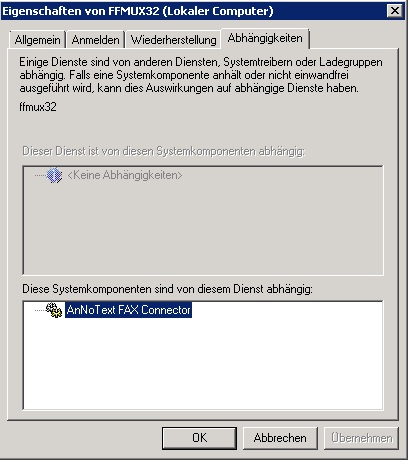This screenshot has width=410, height=465.
Task: Click the dotted tree line before the info icon
Action: click(40, 175)
